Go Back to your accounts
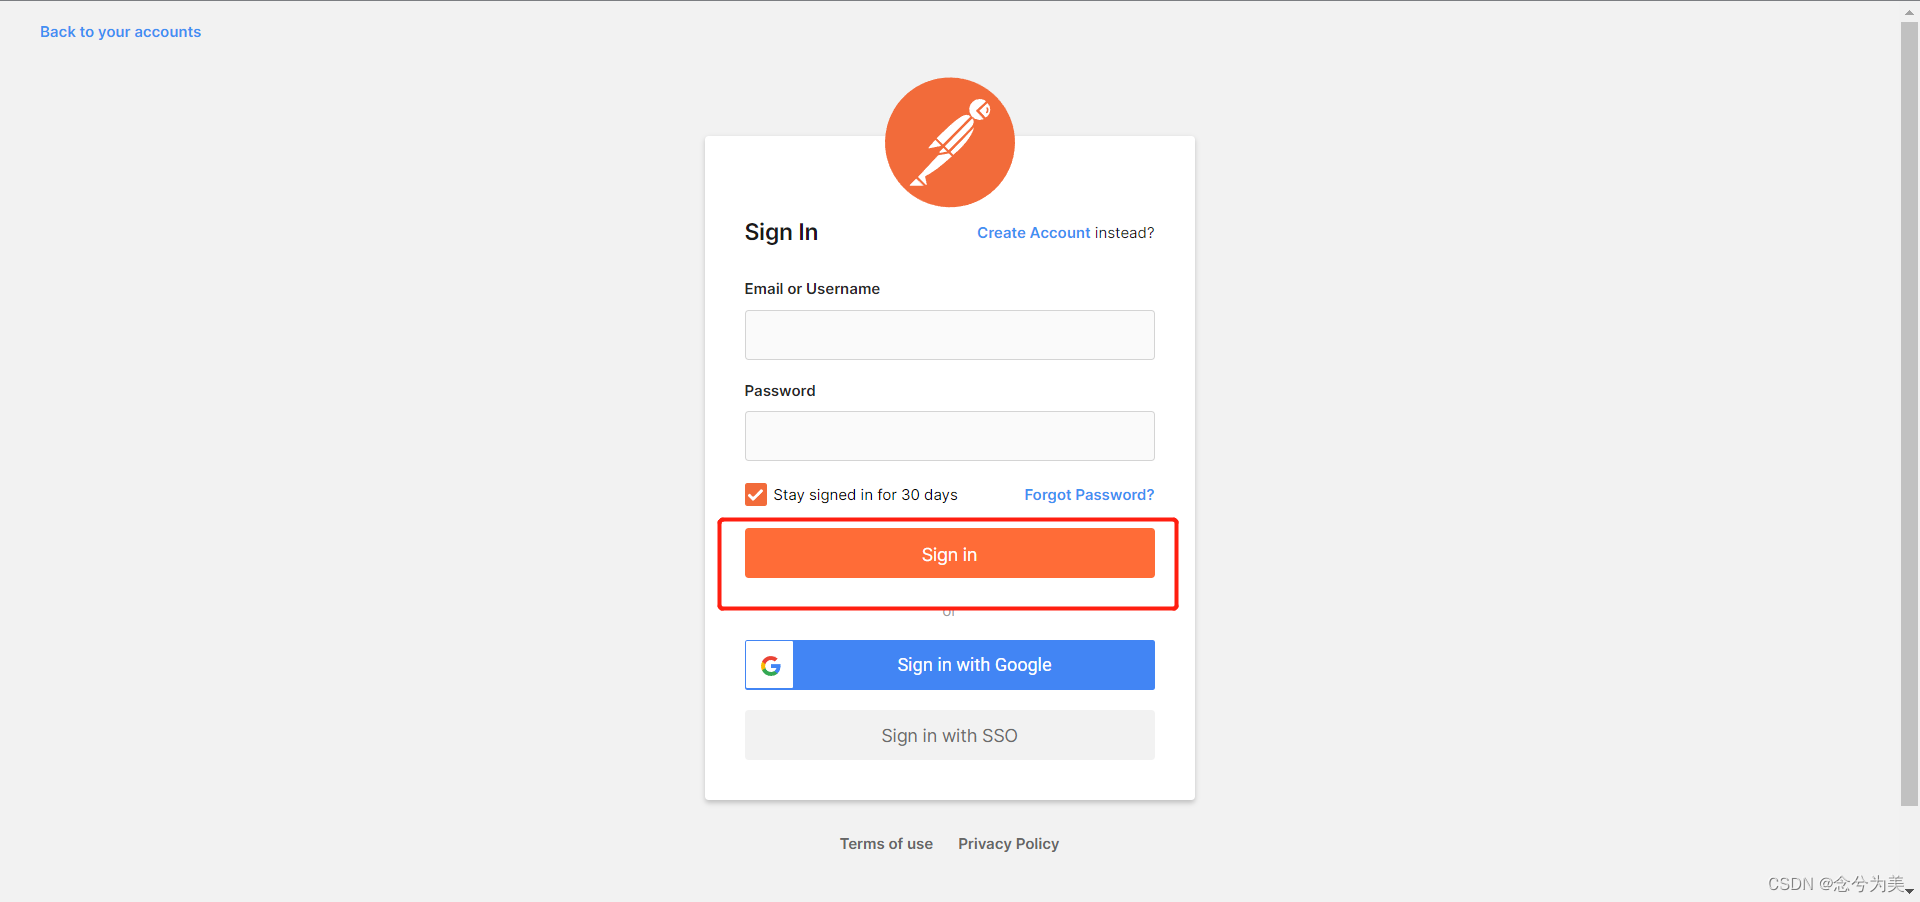 click(120, 32)
